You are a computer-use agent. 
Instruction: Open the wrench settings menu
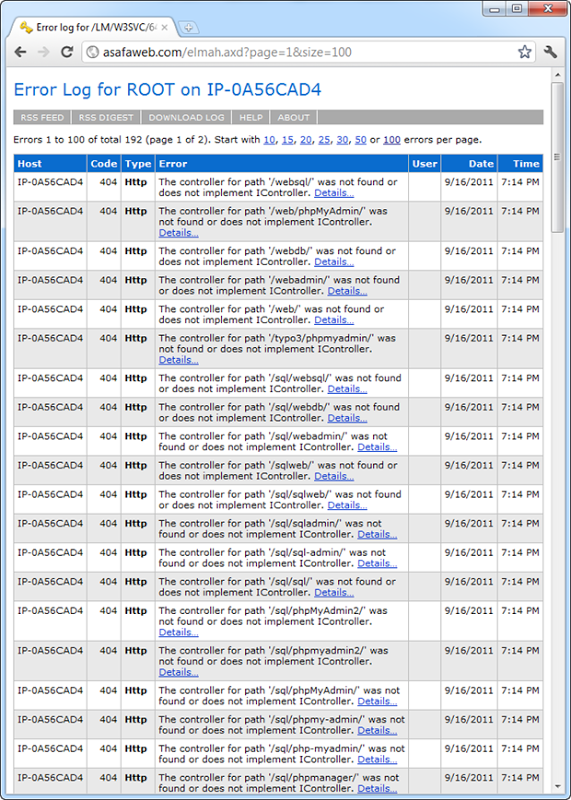click(x=551, y=52)
